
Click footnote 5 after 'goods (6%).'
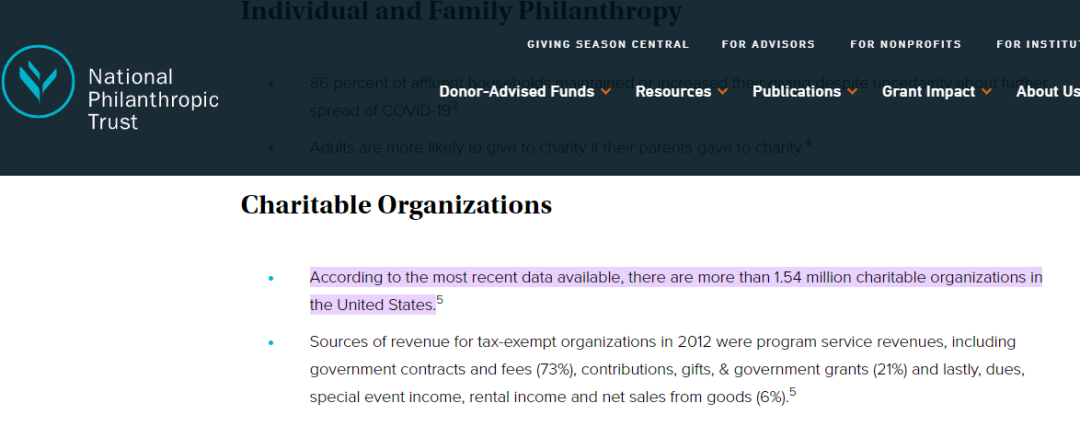click(x=793, y=393)
